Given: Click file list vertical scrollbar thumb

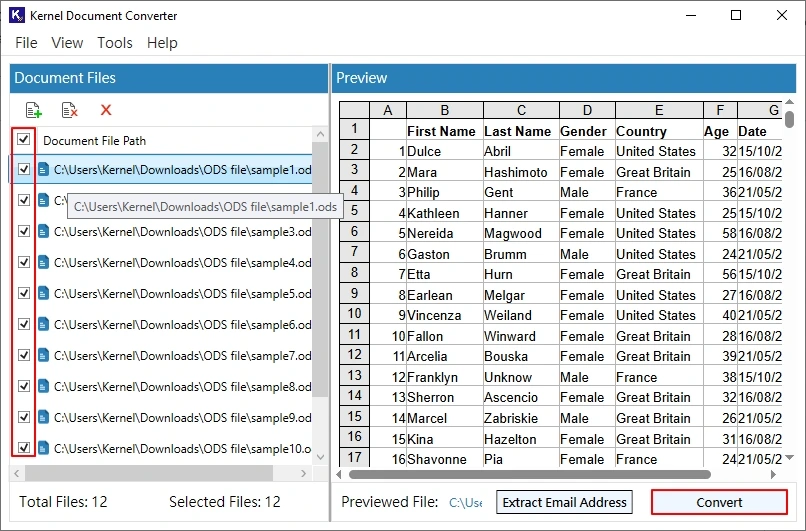Looking at the screenshot, I should point(321,269).
